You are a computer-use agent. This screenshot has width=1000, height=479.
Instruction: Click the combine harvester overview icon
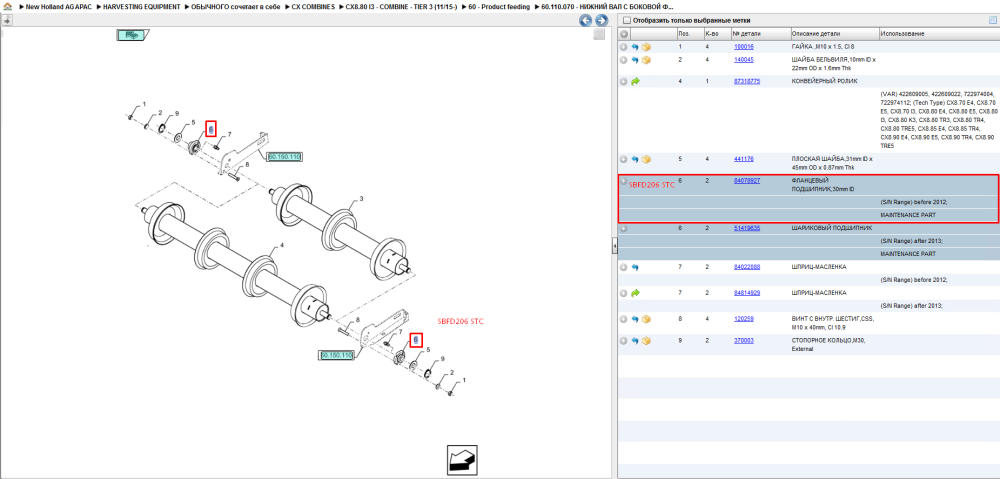[132, 35]
